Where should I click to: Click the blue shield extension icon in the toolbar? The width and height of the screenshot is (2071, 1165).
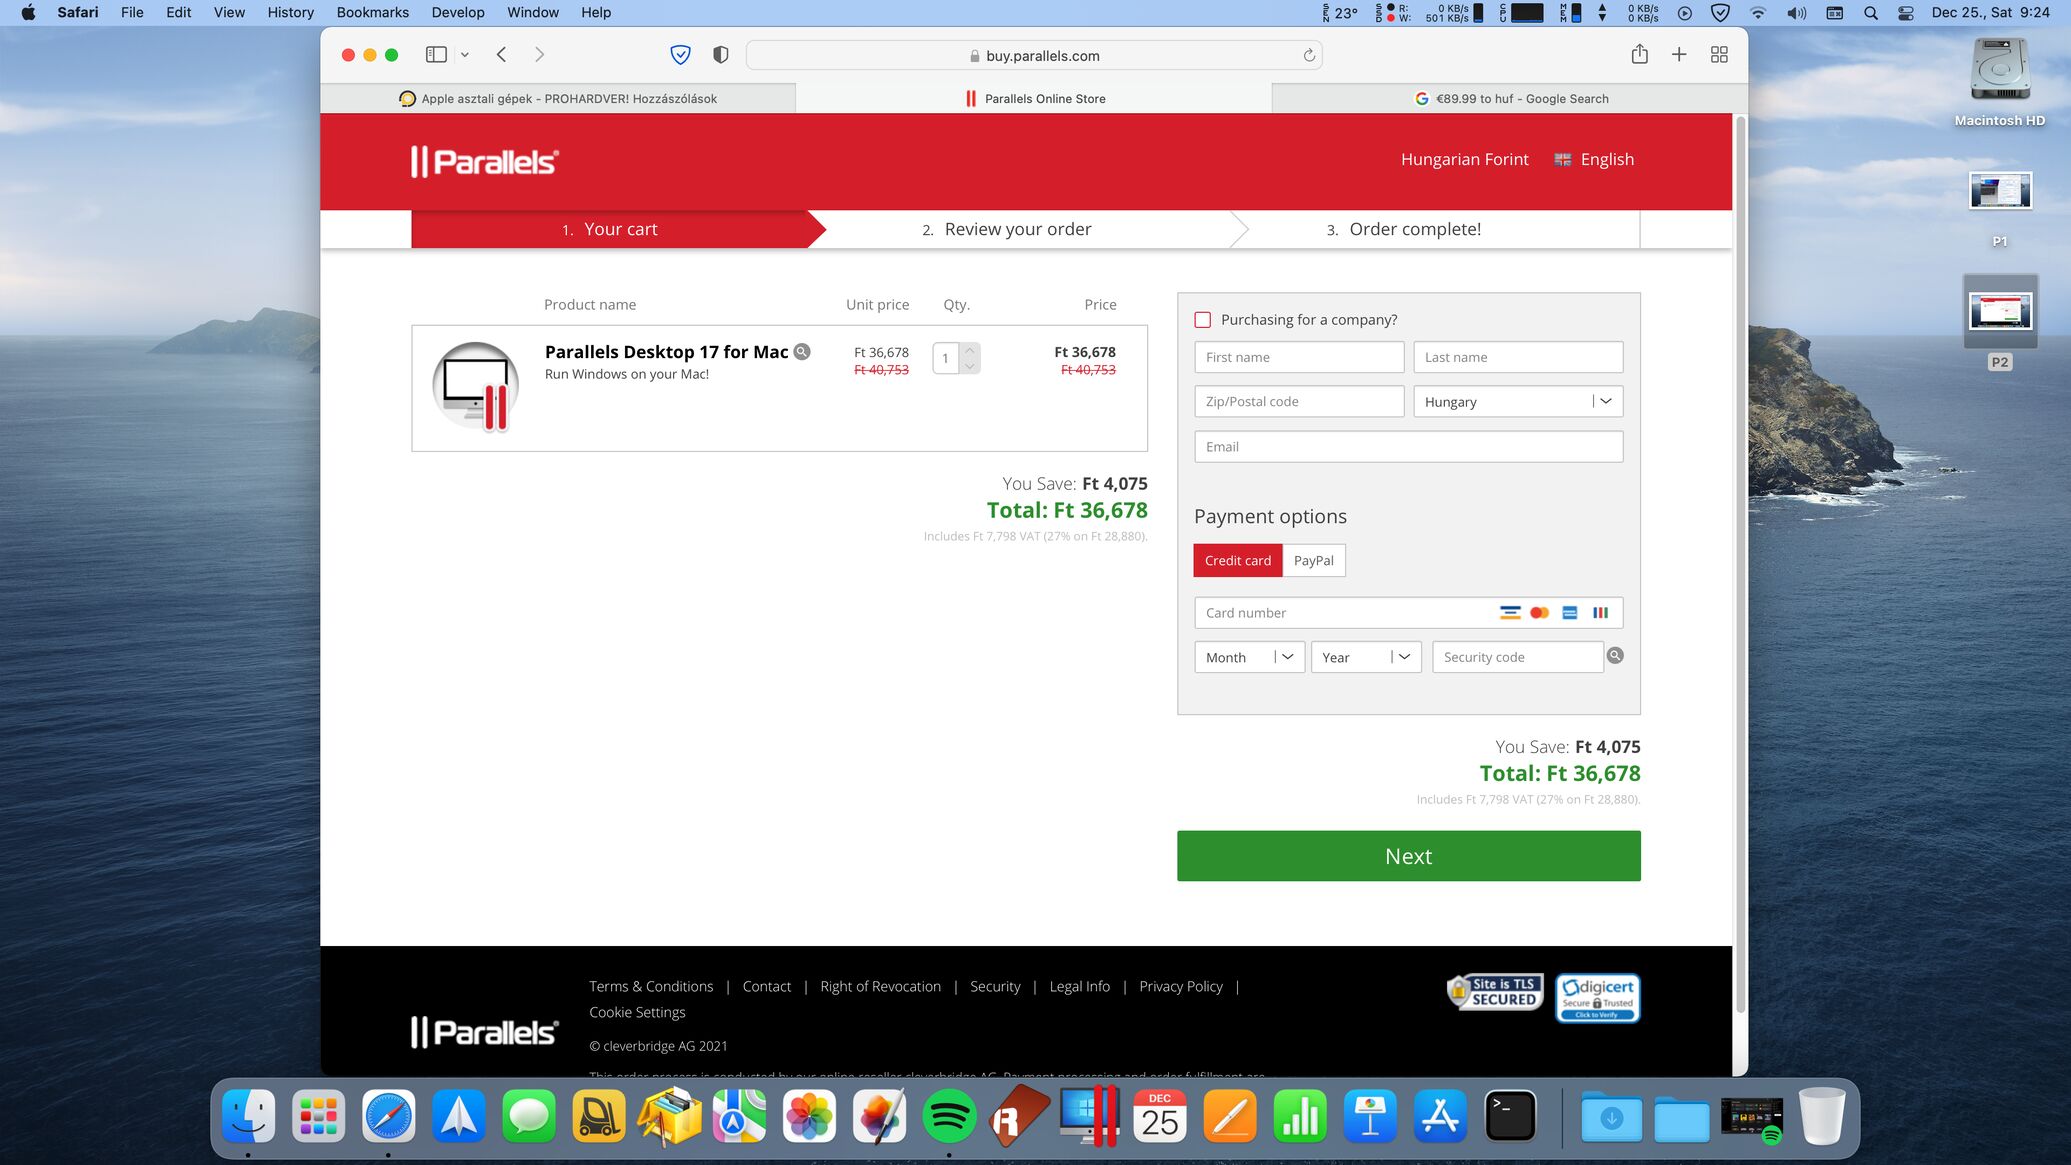coord(680,55)
